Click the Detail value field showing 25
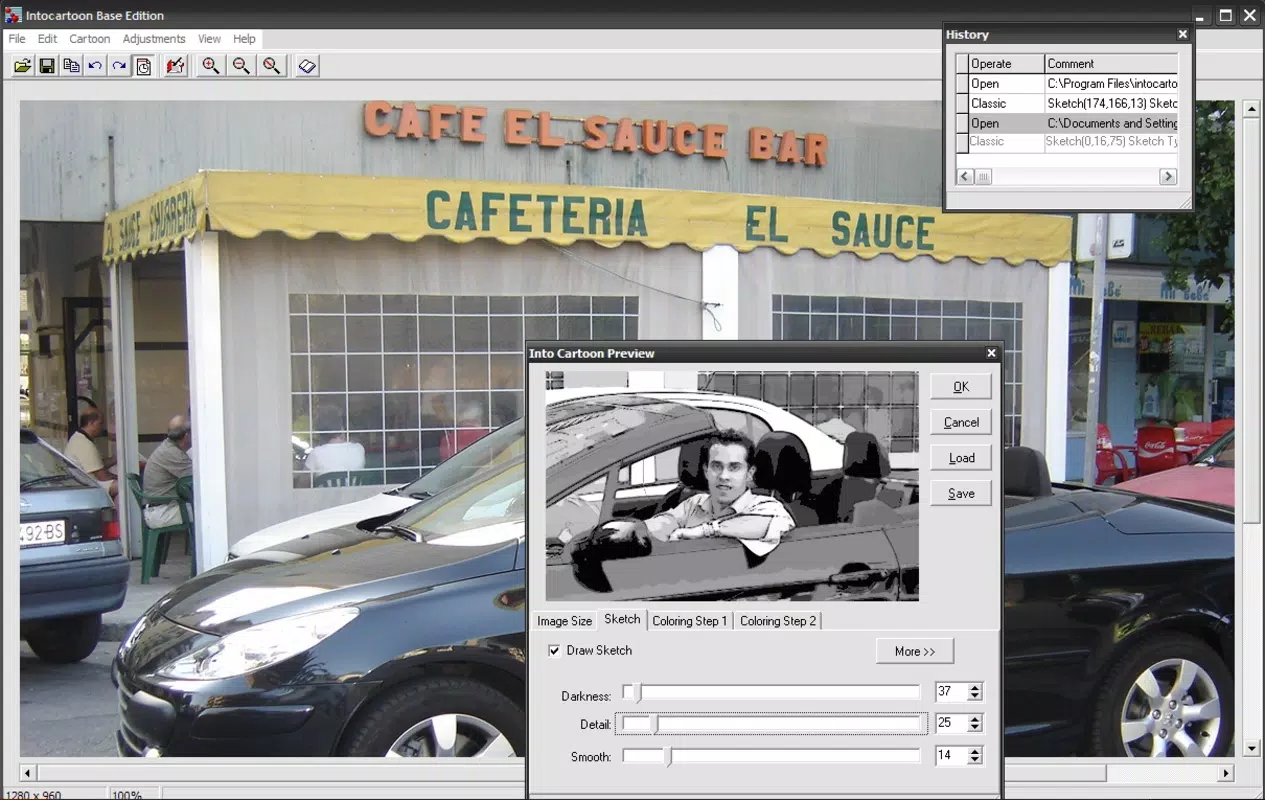The width and height of the screenshot is (1265, 800). point(950,723)
